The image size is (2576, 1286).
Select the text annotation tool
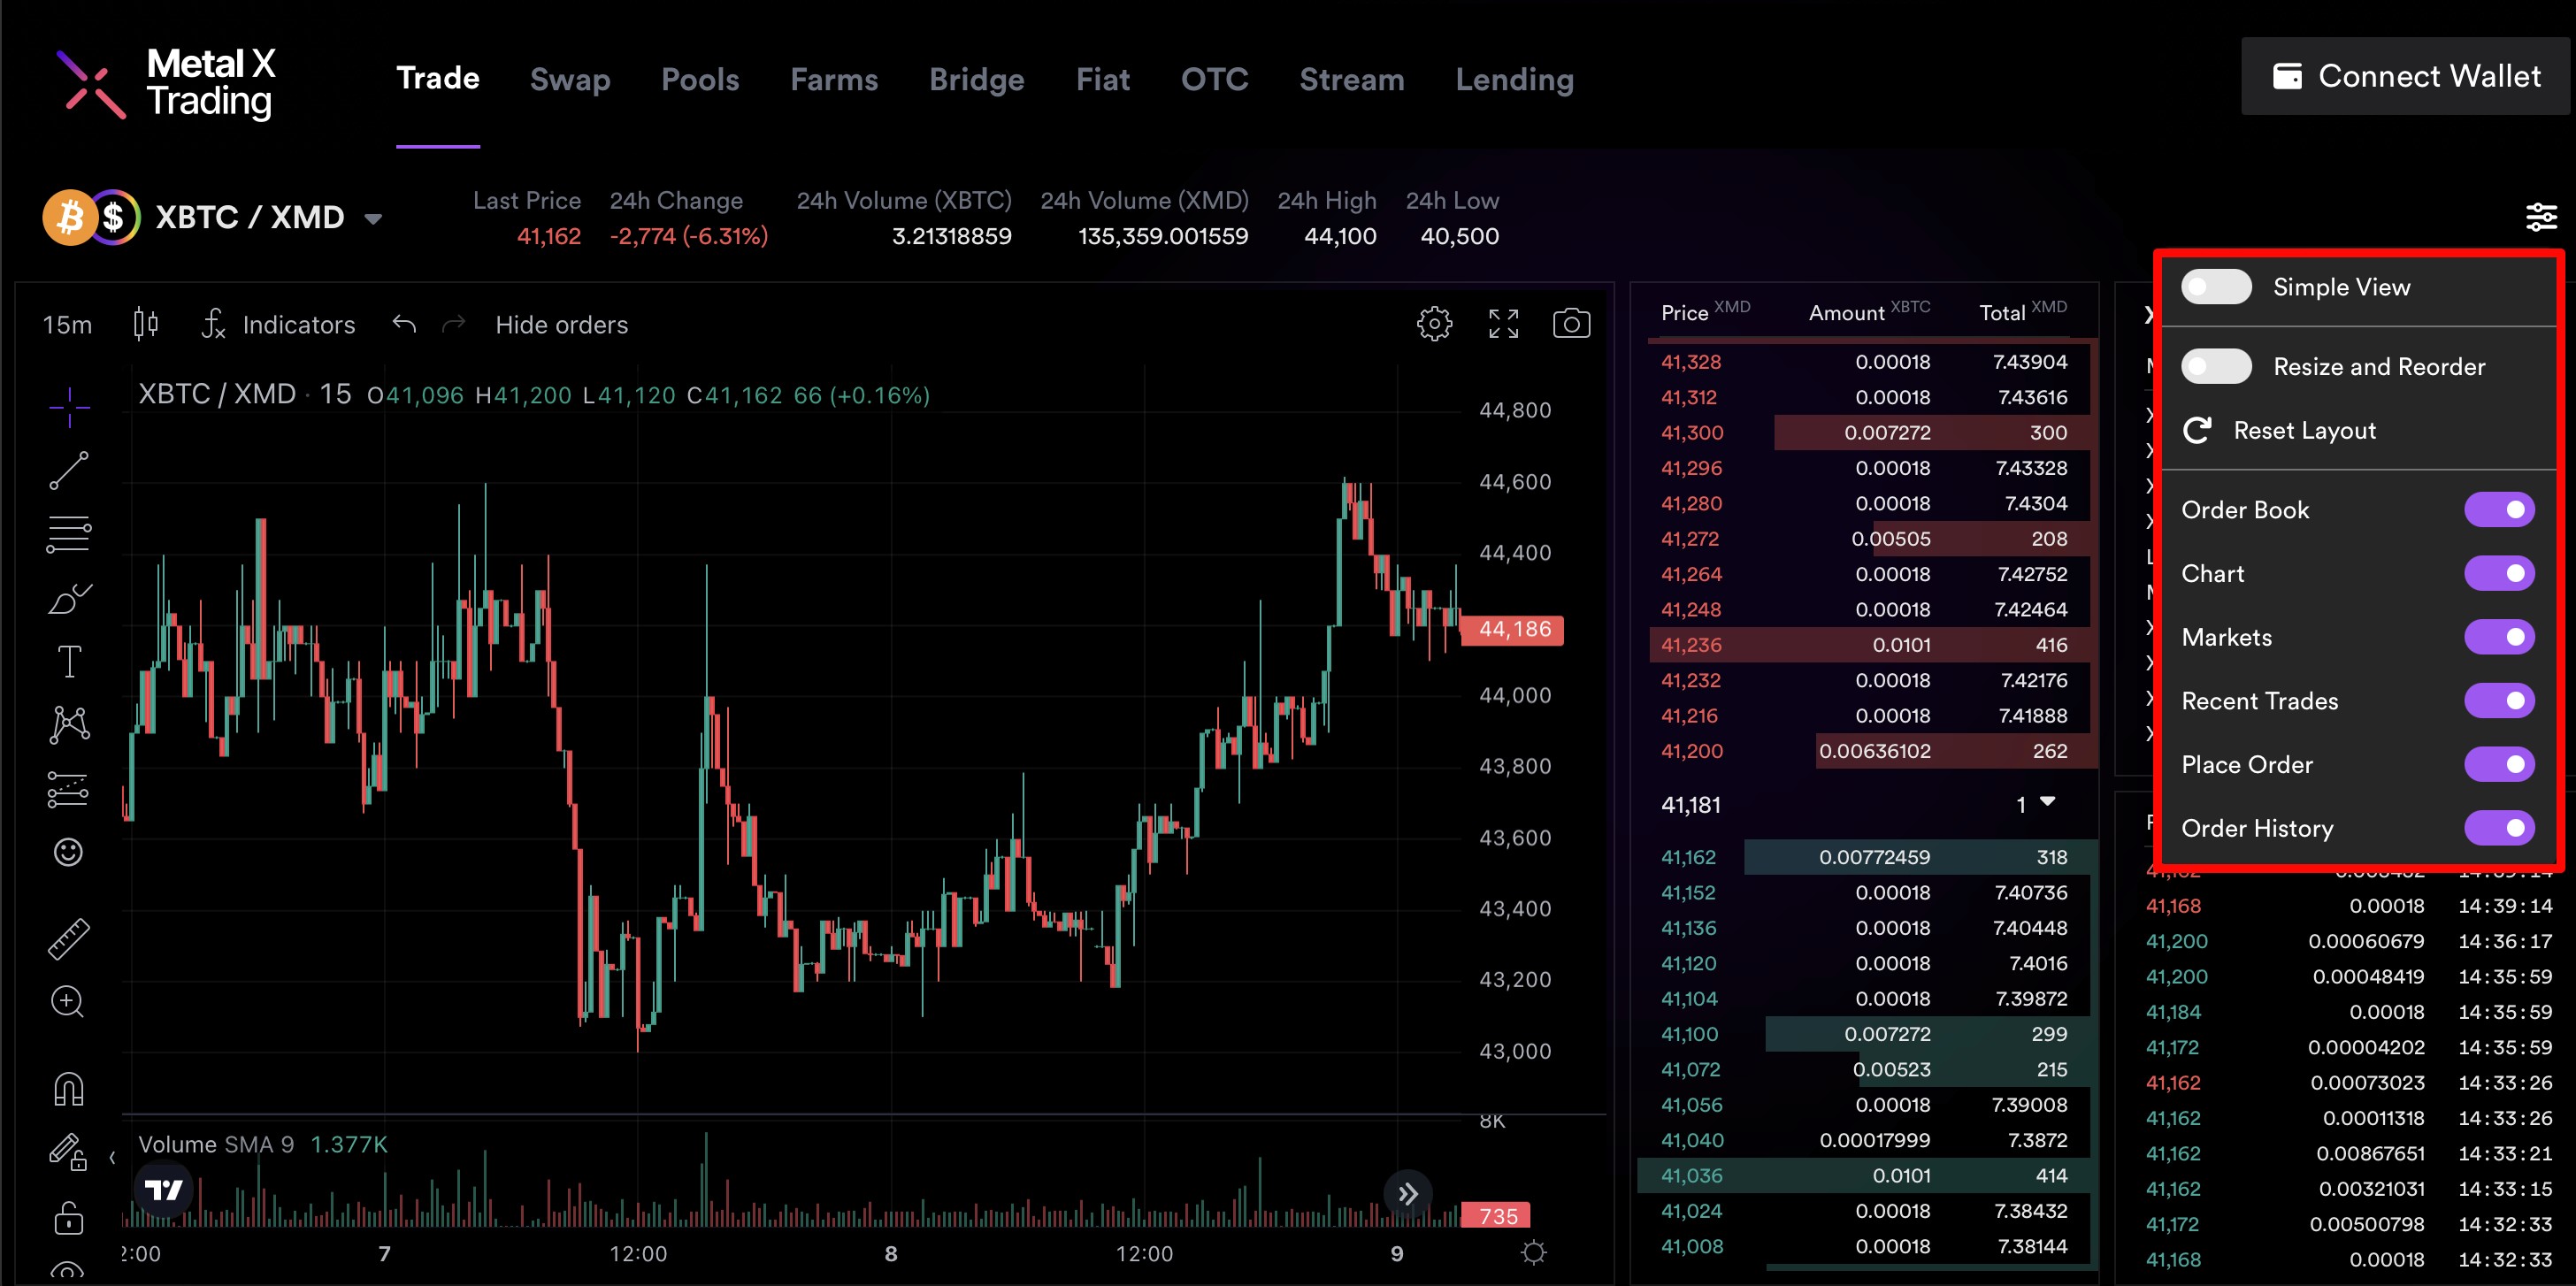(x=69, y=661)
